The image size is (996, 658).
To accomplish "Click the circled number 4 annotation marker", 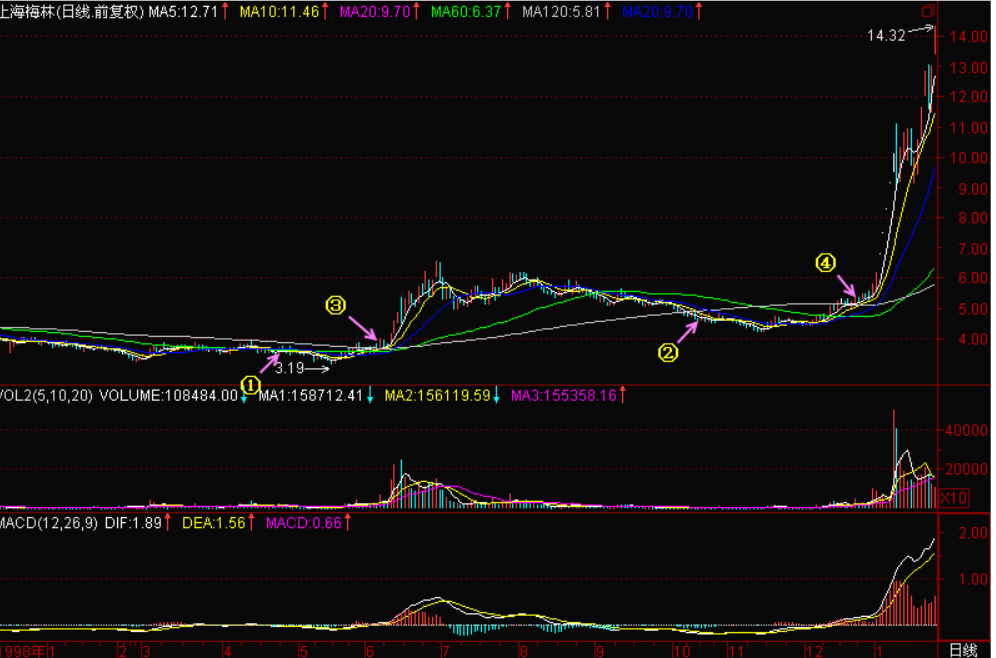I will (825, 262).
